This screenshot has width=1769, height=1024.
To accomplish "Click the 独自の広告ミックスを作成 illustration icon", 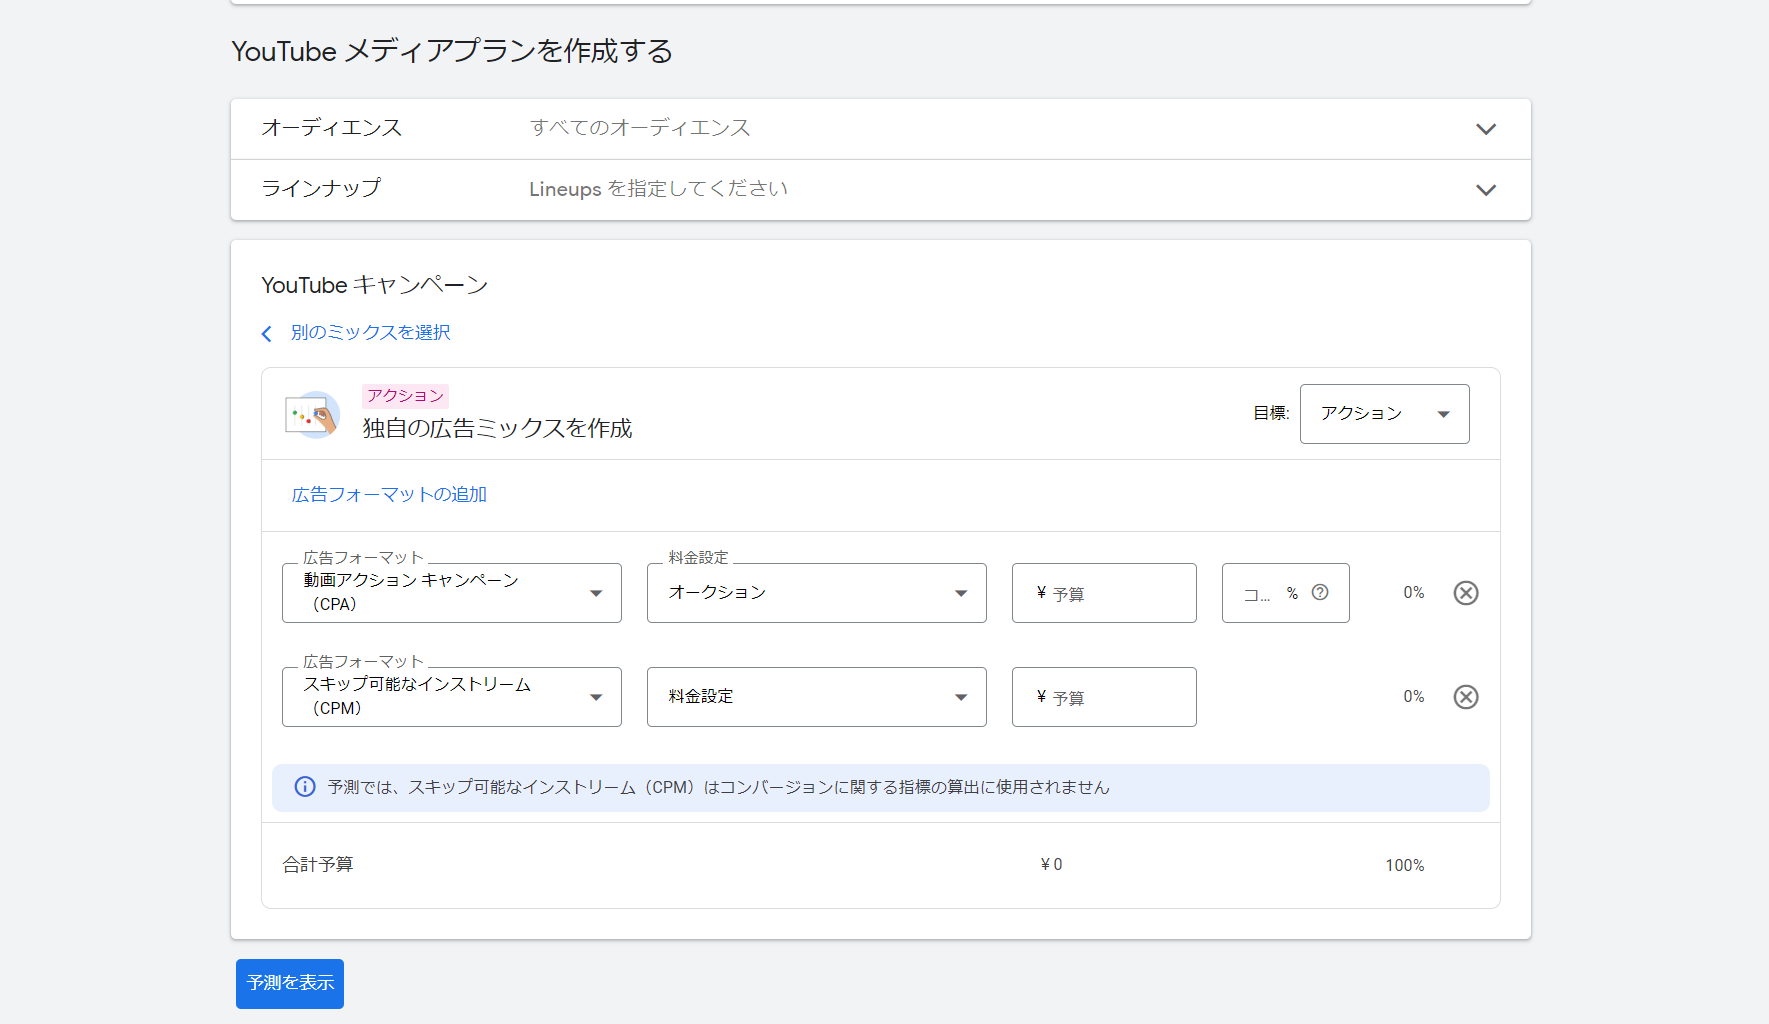I will coord(312,414).
